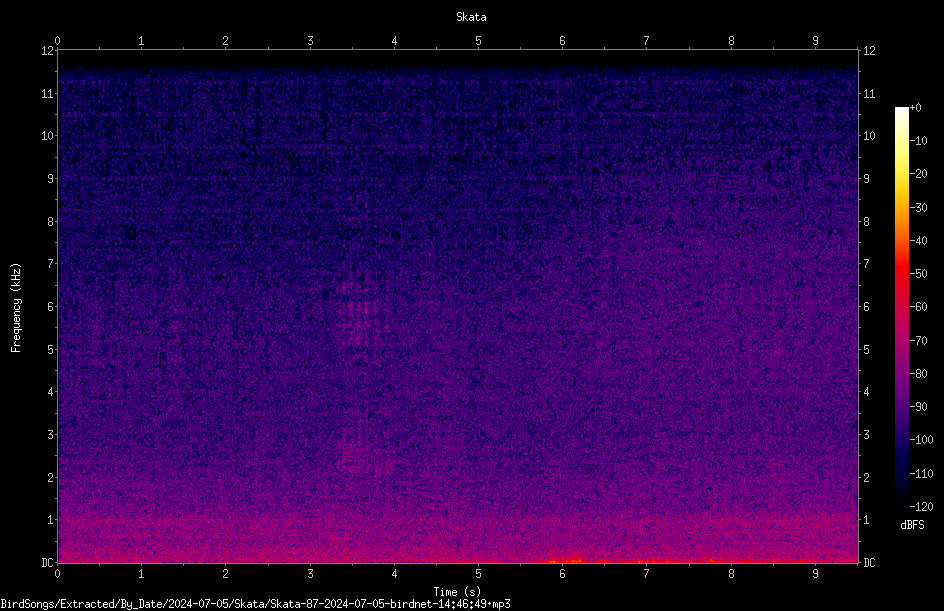Click the "7" tick on the top time axis
The height and width of the screenshot is (611, 944).
pos(647,41)
